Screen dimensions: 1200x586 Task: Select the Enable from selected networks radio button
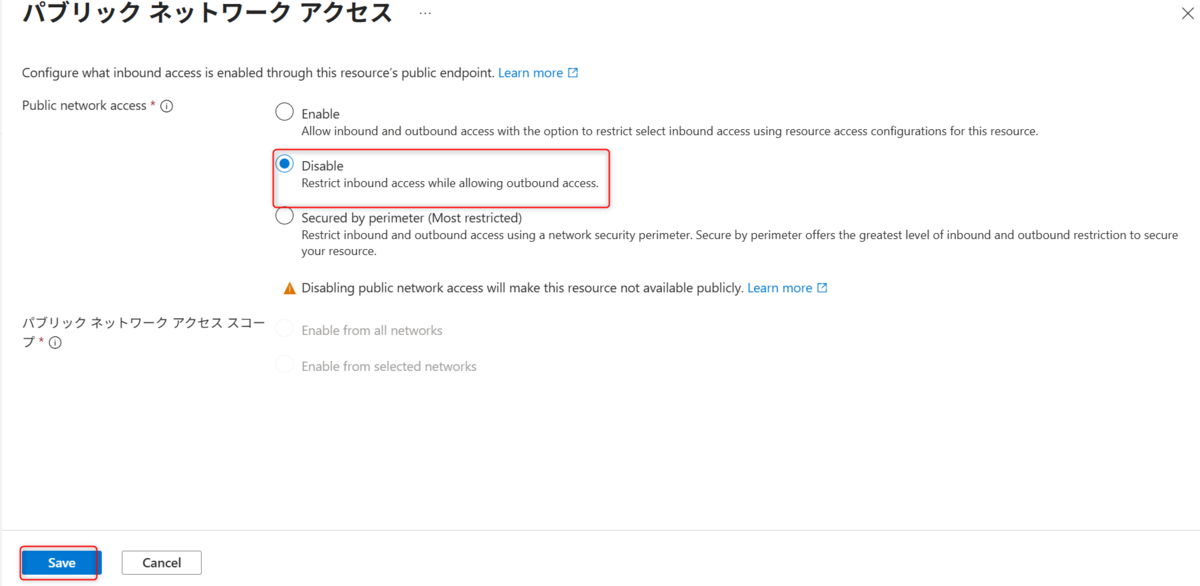283,366
